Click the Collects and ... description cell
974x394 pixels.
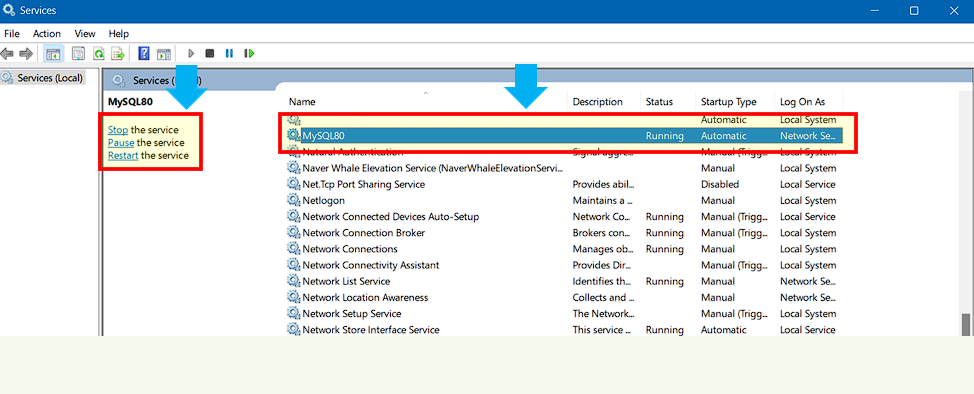[x=603, y=297]
